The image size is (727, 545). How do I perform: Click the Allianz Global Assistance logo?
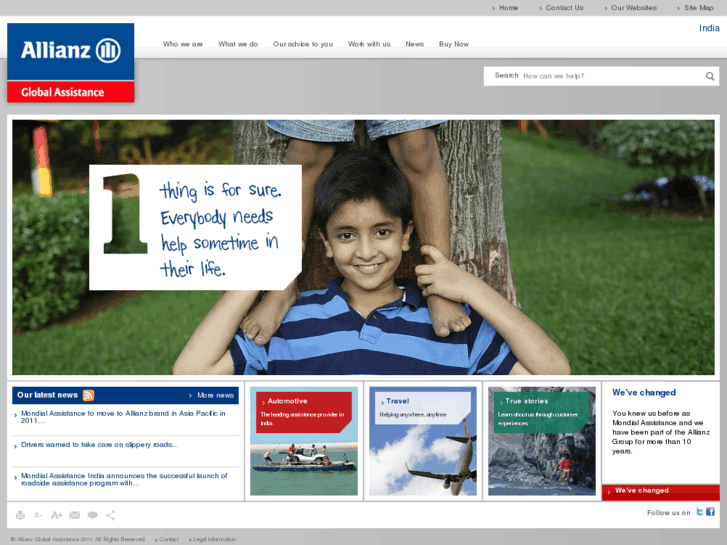[70, 63]
